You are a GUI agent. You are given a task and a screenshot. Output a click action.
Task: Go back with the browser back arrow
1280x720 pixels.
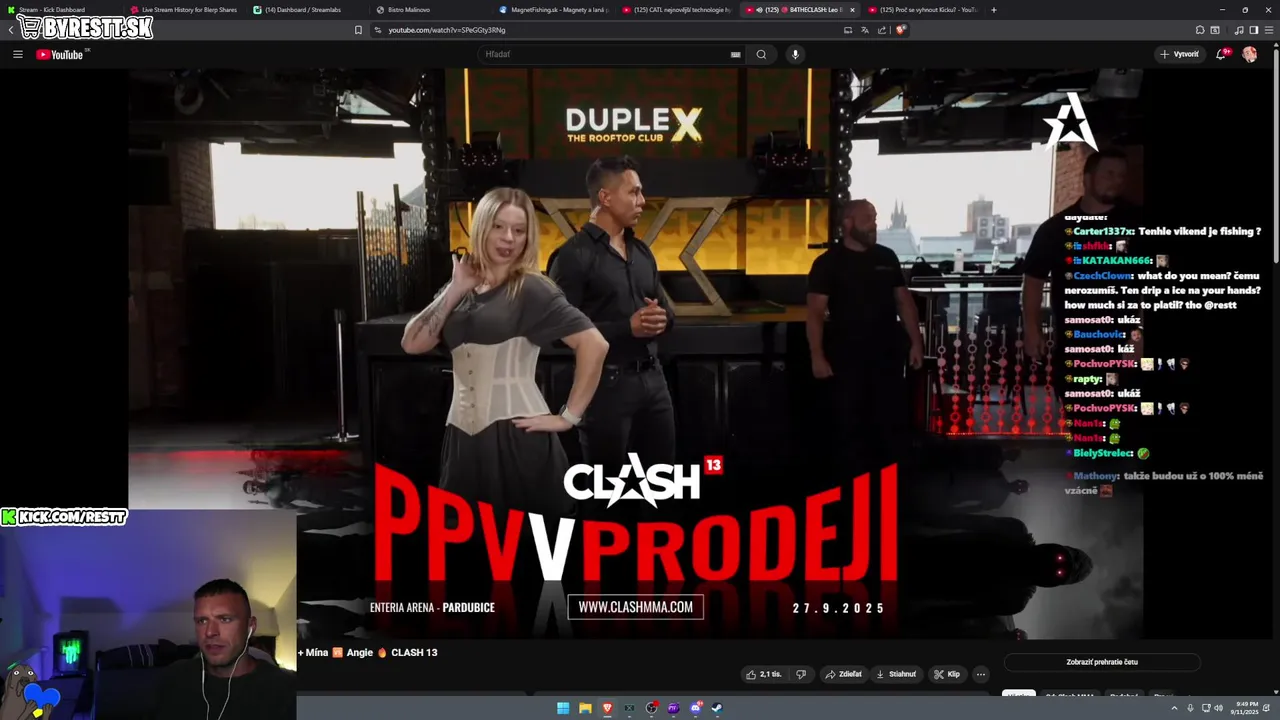click(11, 30)
